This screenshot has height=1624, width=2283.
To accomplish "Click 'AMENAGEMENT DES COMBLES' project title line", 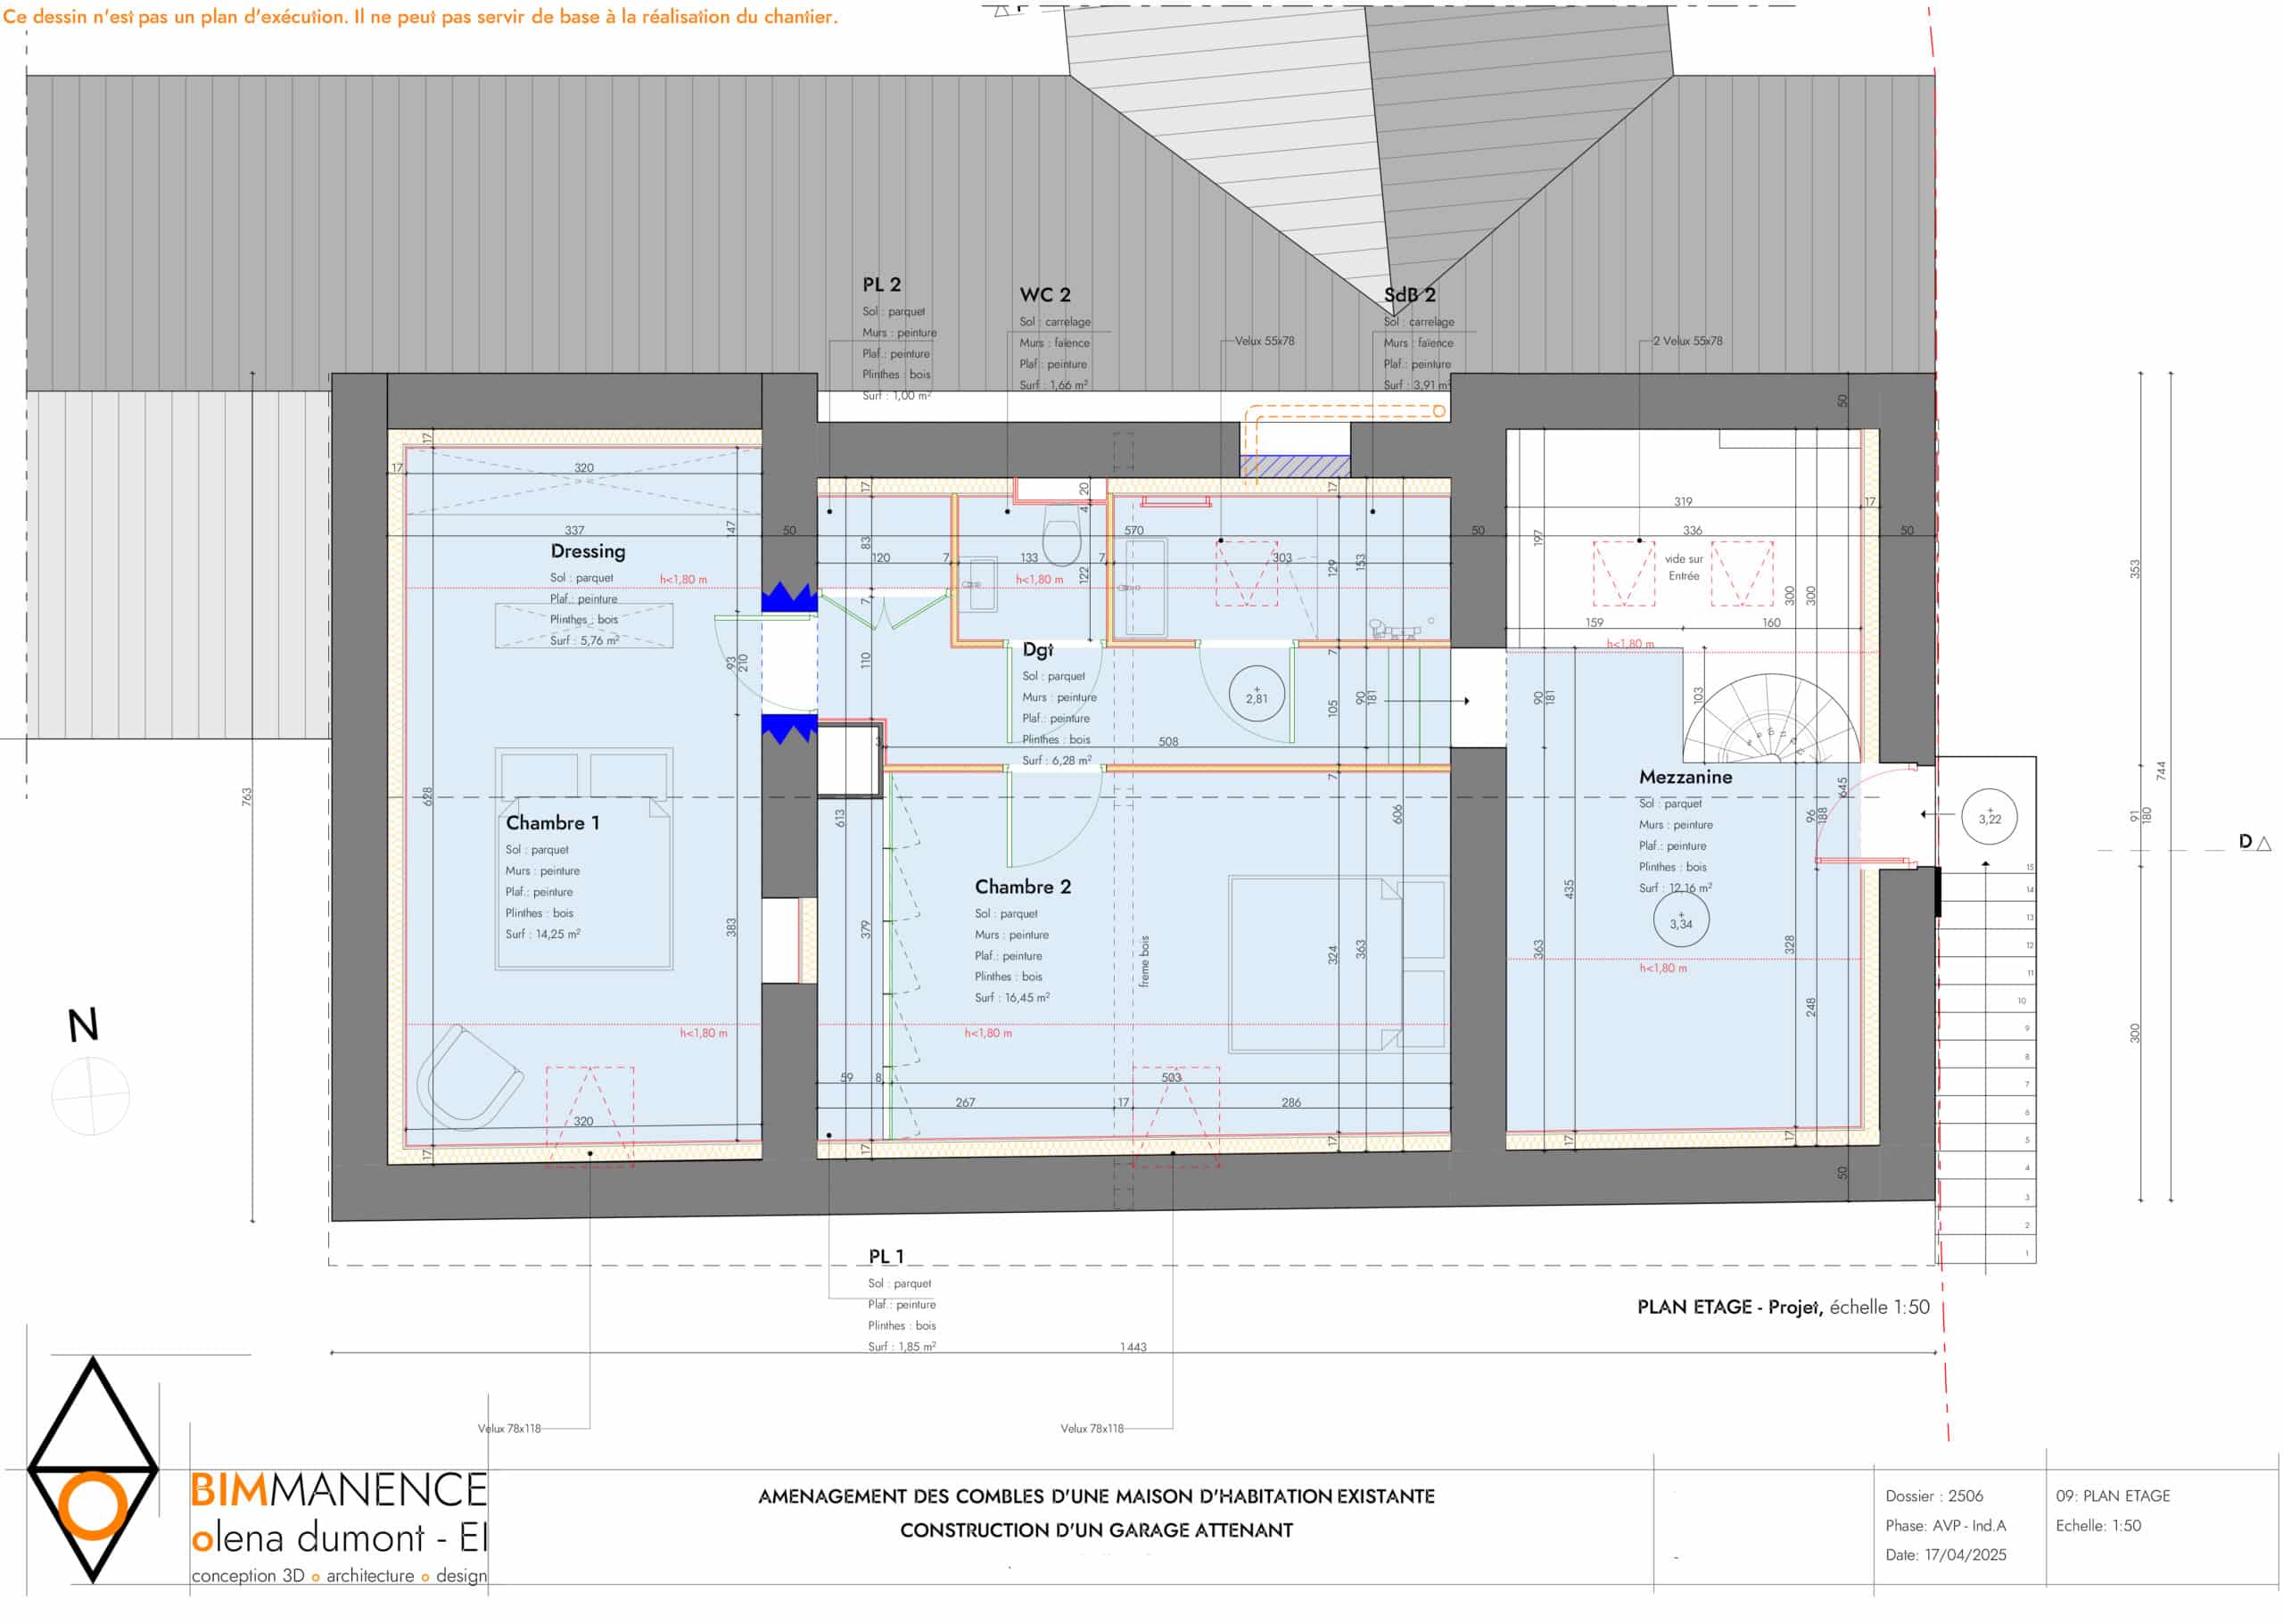I will point(1096,1497).
